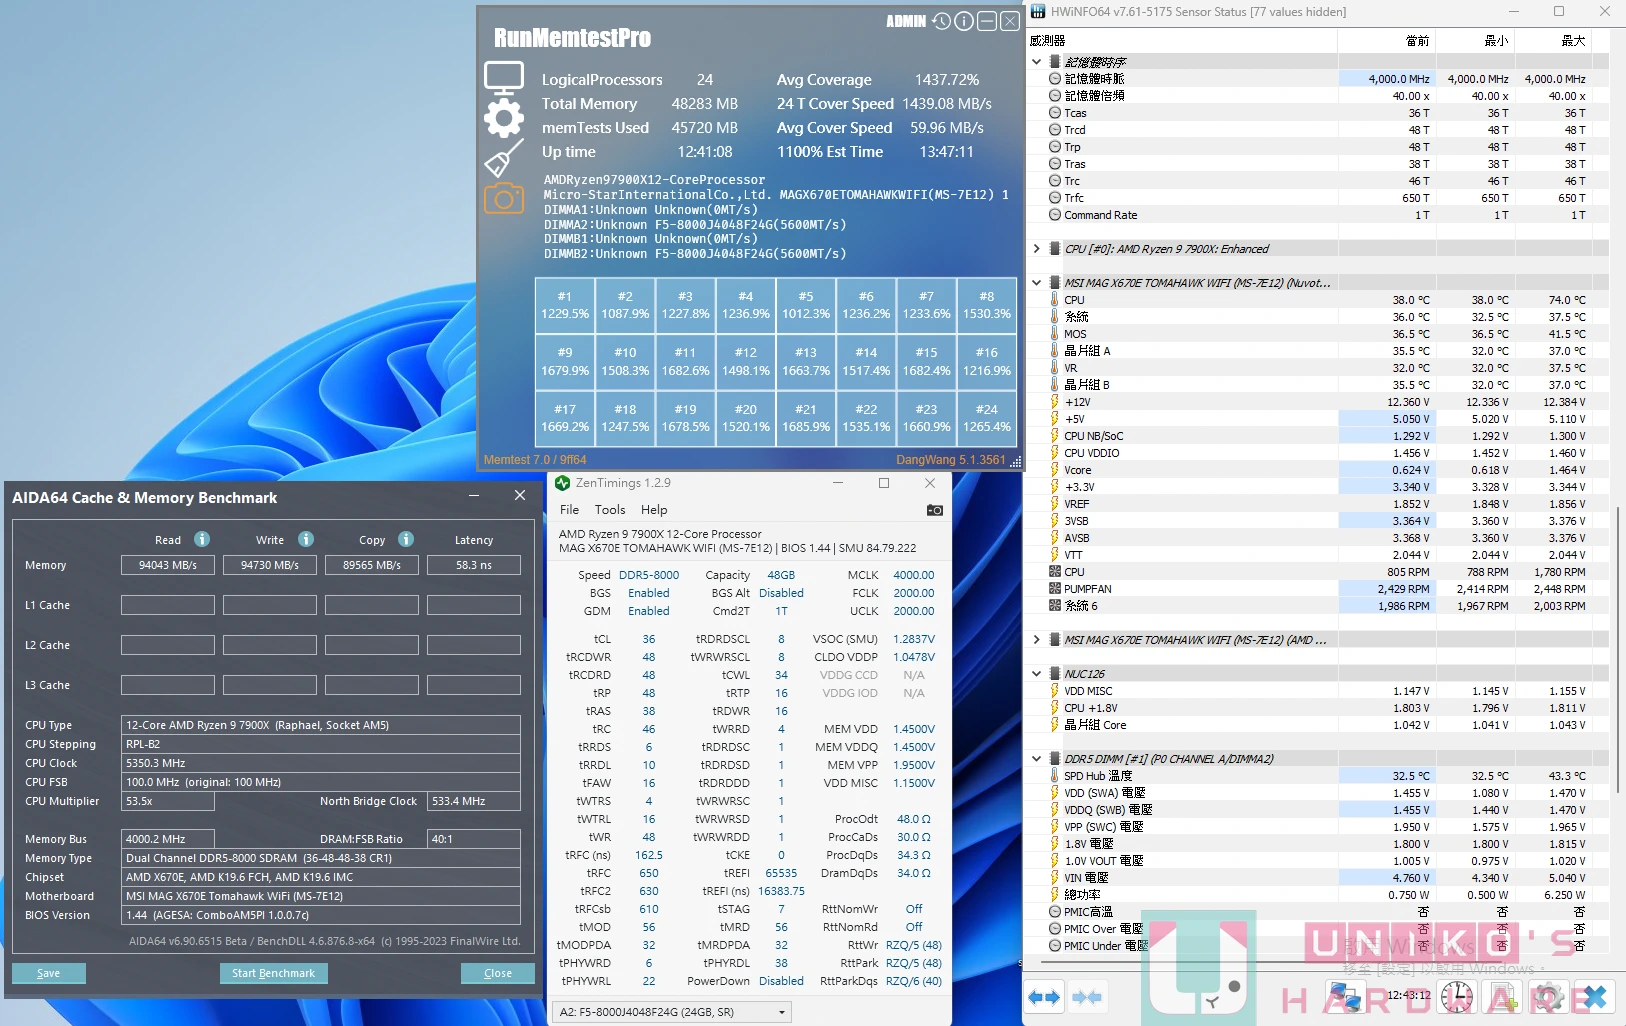Click thermometer icon beside SPD Hub 溫度
Viewport: 1626px width, 1026px height.
[x=1055, y=776]
